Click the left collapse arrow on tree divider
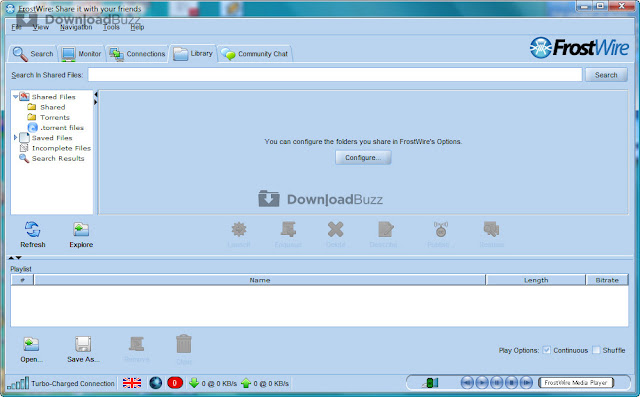This screenshot has width=640, height=397. (x=96, y=95)
